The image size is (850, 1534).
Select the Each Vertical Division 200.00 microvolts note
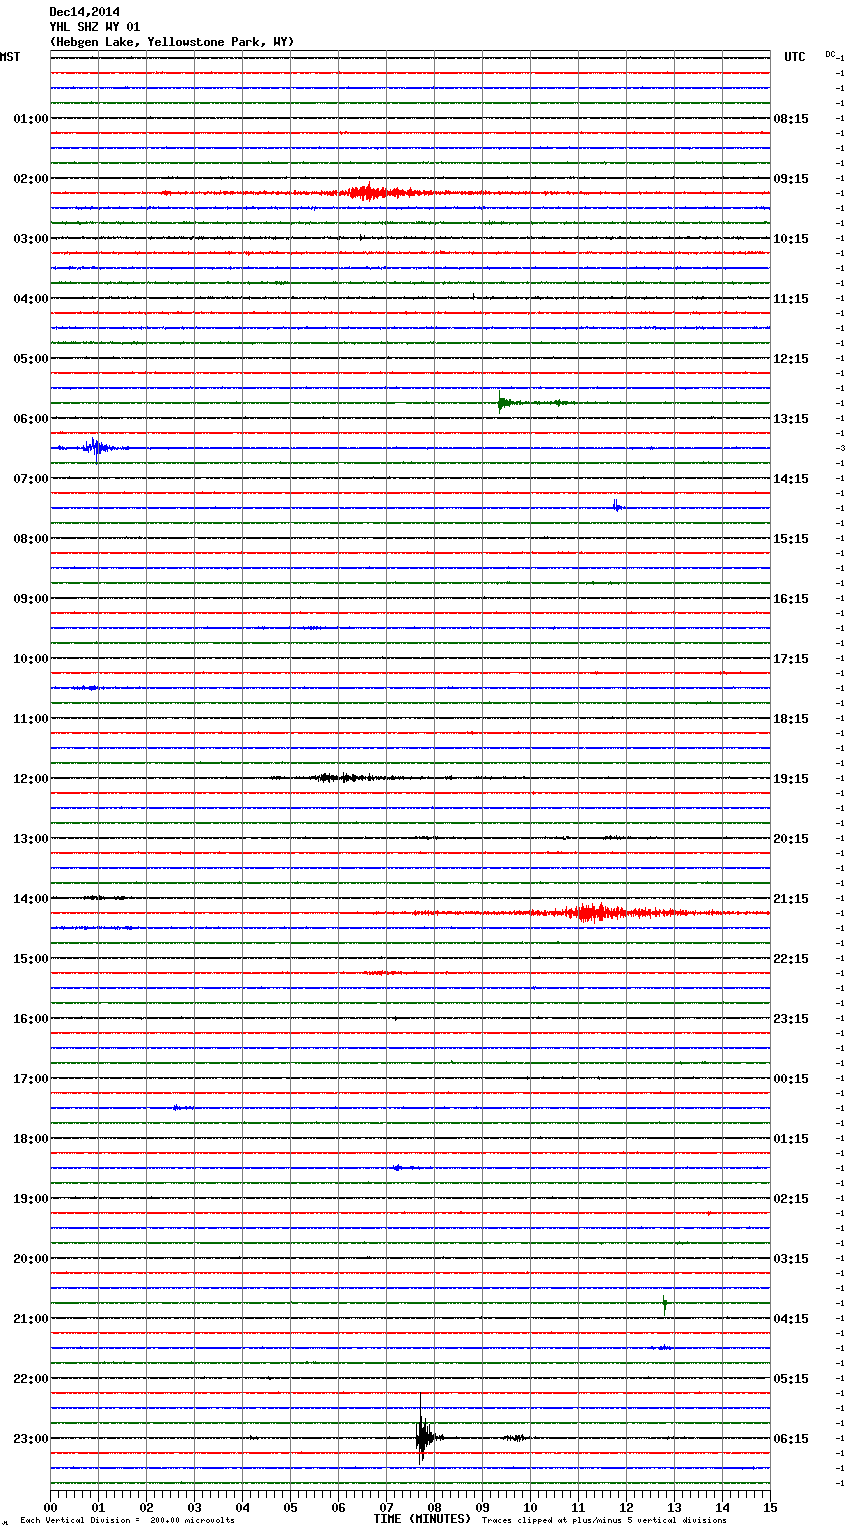tap(127, 1521)
